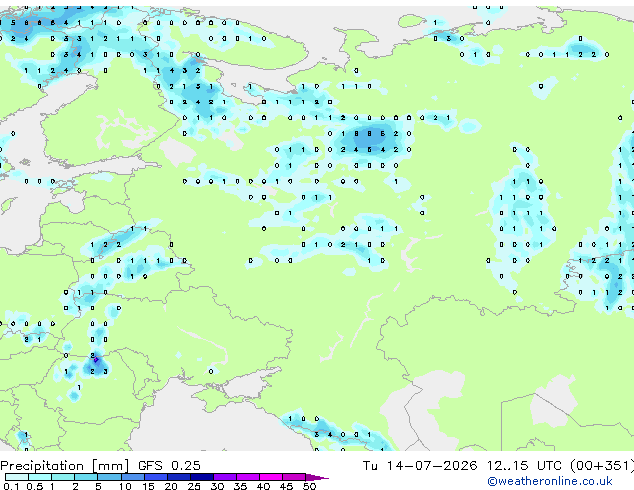634x490 pixels.
Task: Click the "25" legend scale label
Action: (194, 486)
